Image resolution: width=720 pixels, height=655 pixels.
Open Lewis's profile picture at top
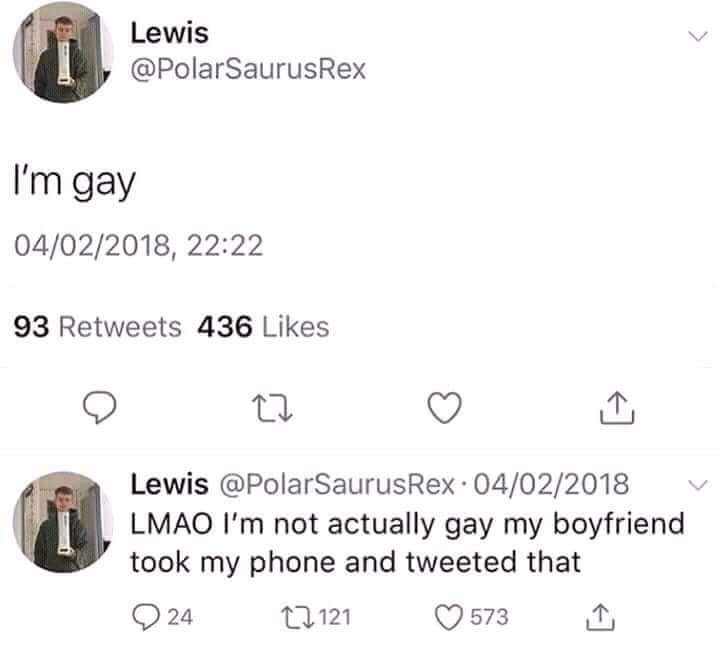[63, 53]
